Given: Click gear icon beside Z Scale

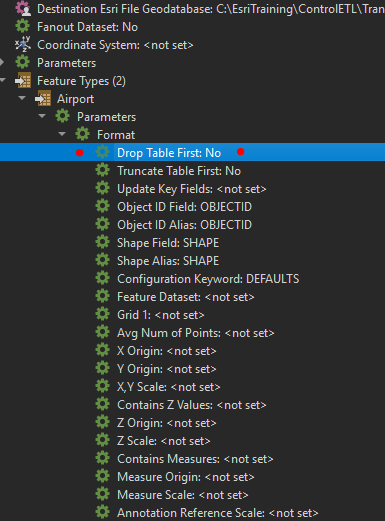Looking at the screenshot, I should click(x=103, y=441).
